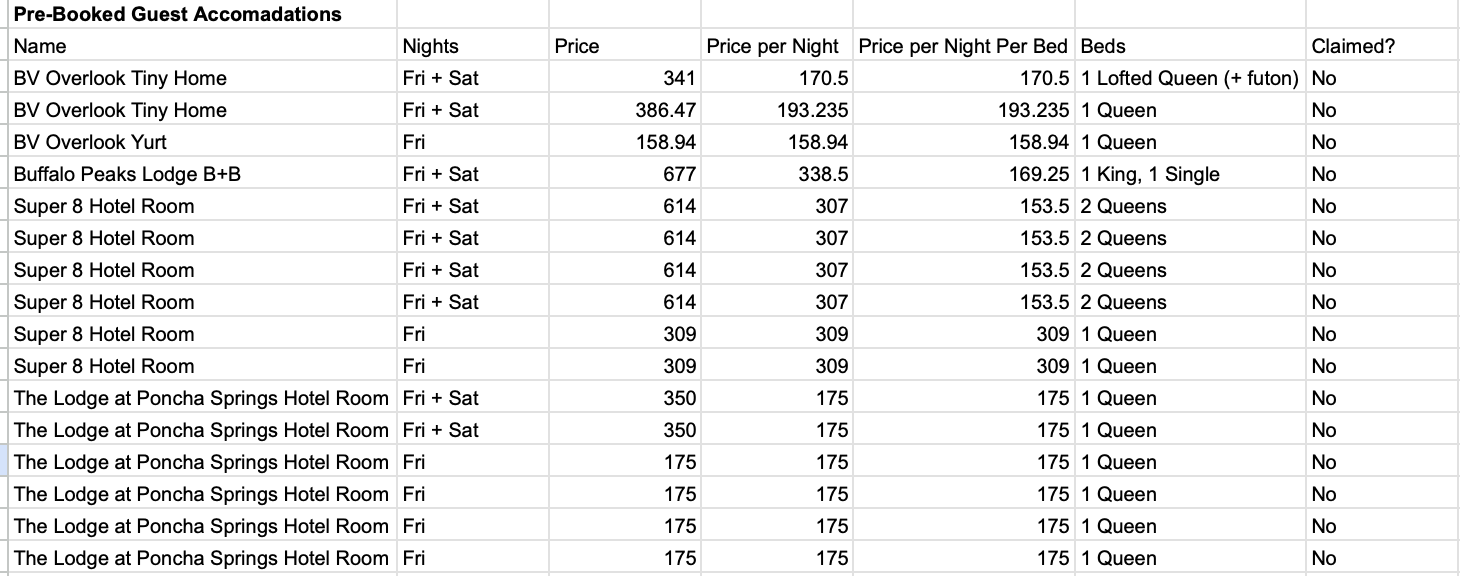Click the 'Claimed?' header cell
This screenshot has height=576, width=1460.
coord(1382,46)
